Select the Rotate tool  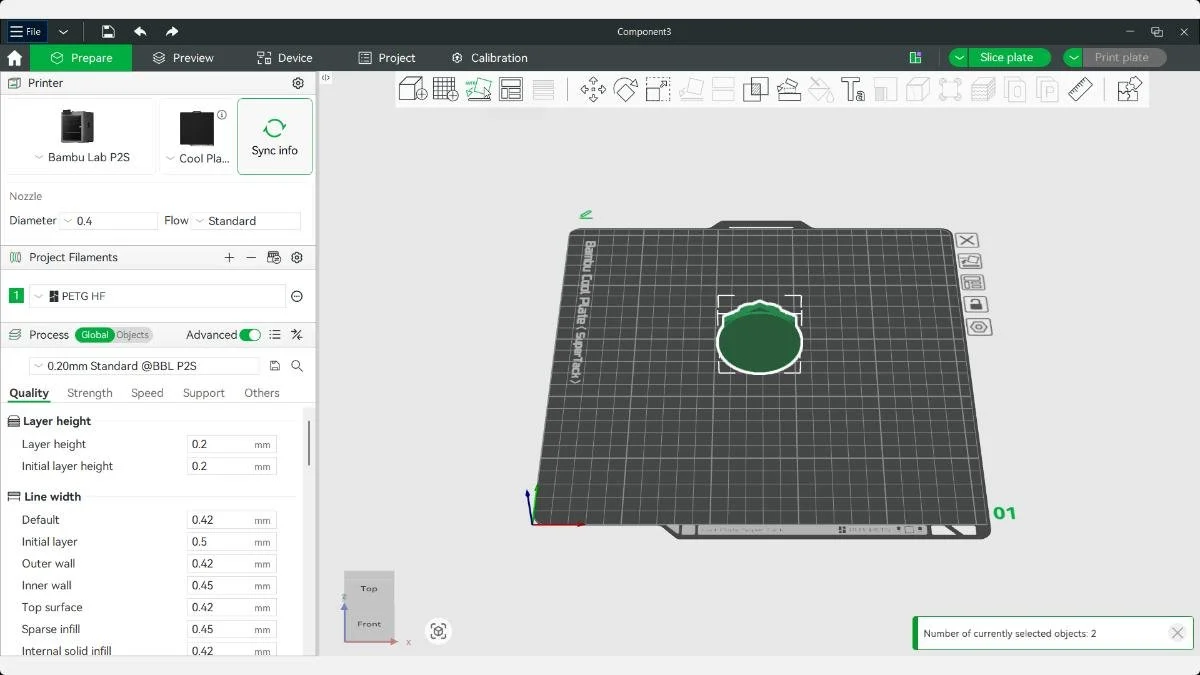(x=625, y=89)
